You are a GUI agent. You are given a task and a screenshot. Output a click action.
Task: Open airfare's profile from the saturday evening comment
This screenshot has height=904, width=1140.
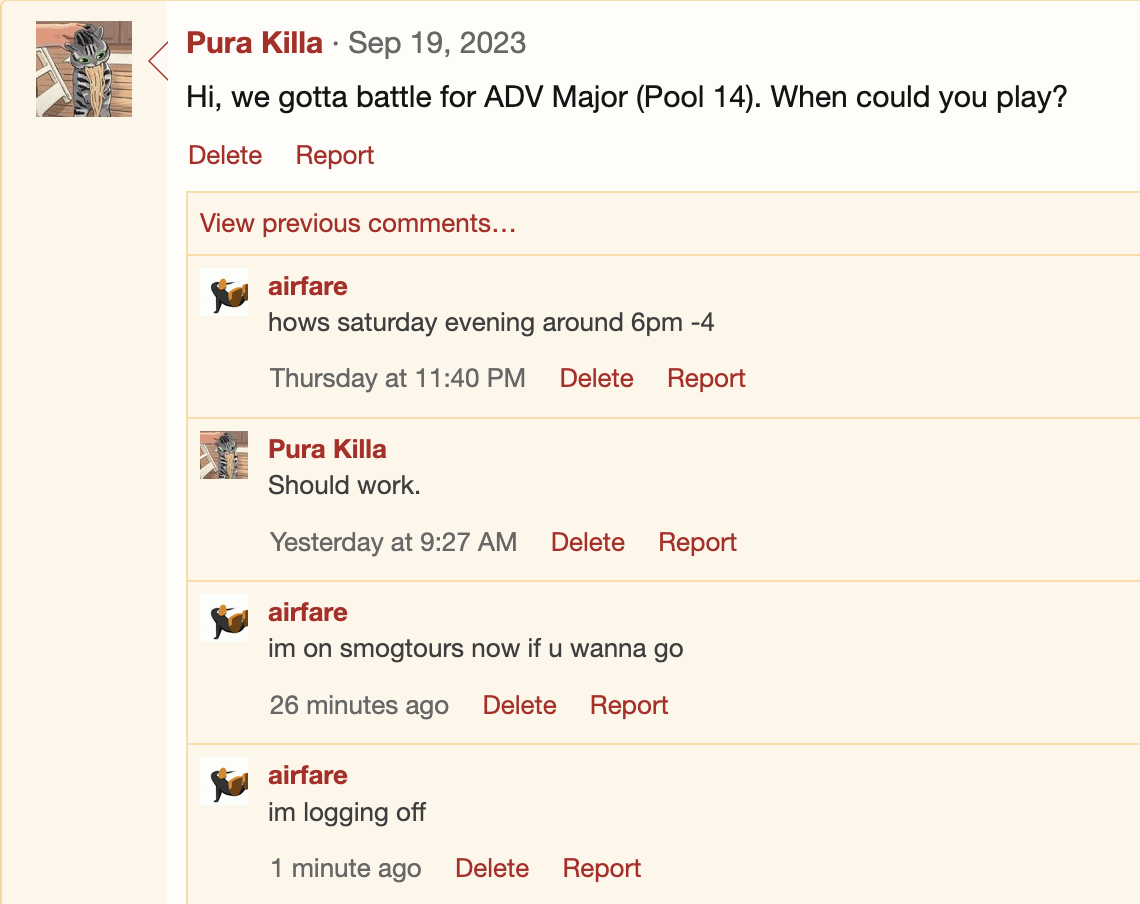point(308,286)
